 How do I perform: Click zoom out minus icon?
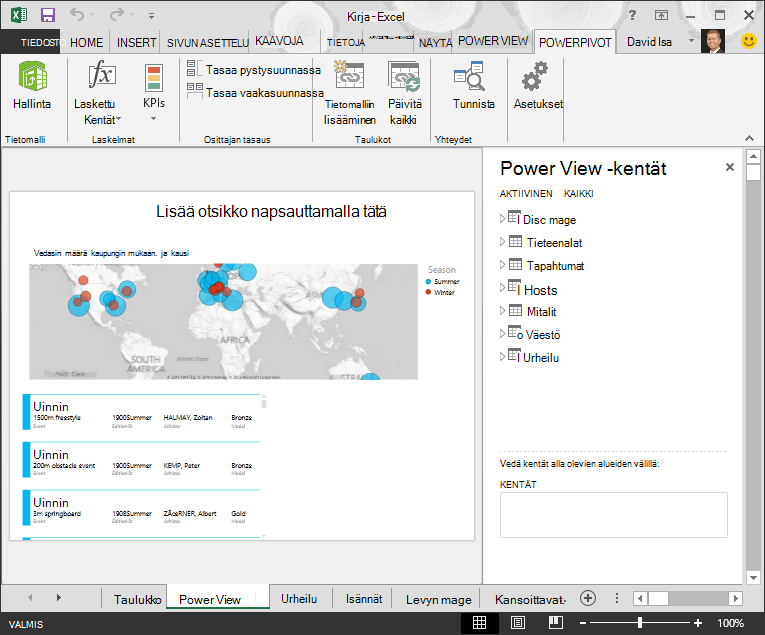[x=583, y=623]
